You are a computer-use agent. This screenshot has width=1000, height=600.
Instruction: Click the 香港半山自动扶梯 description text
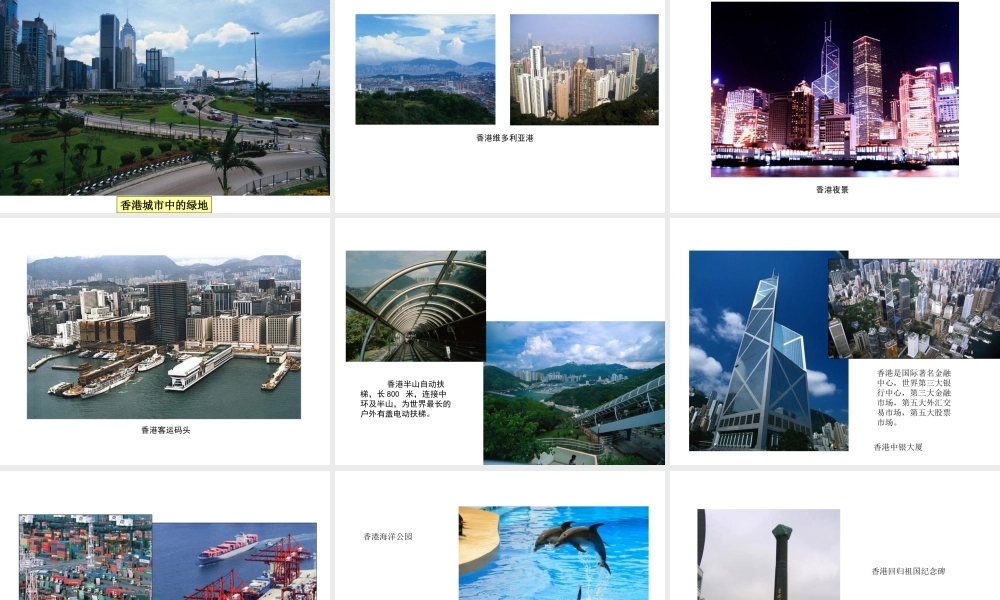point(405,399)
